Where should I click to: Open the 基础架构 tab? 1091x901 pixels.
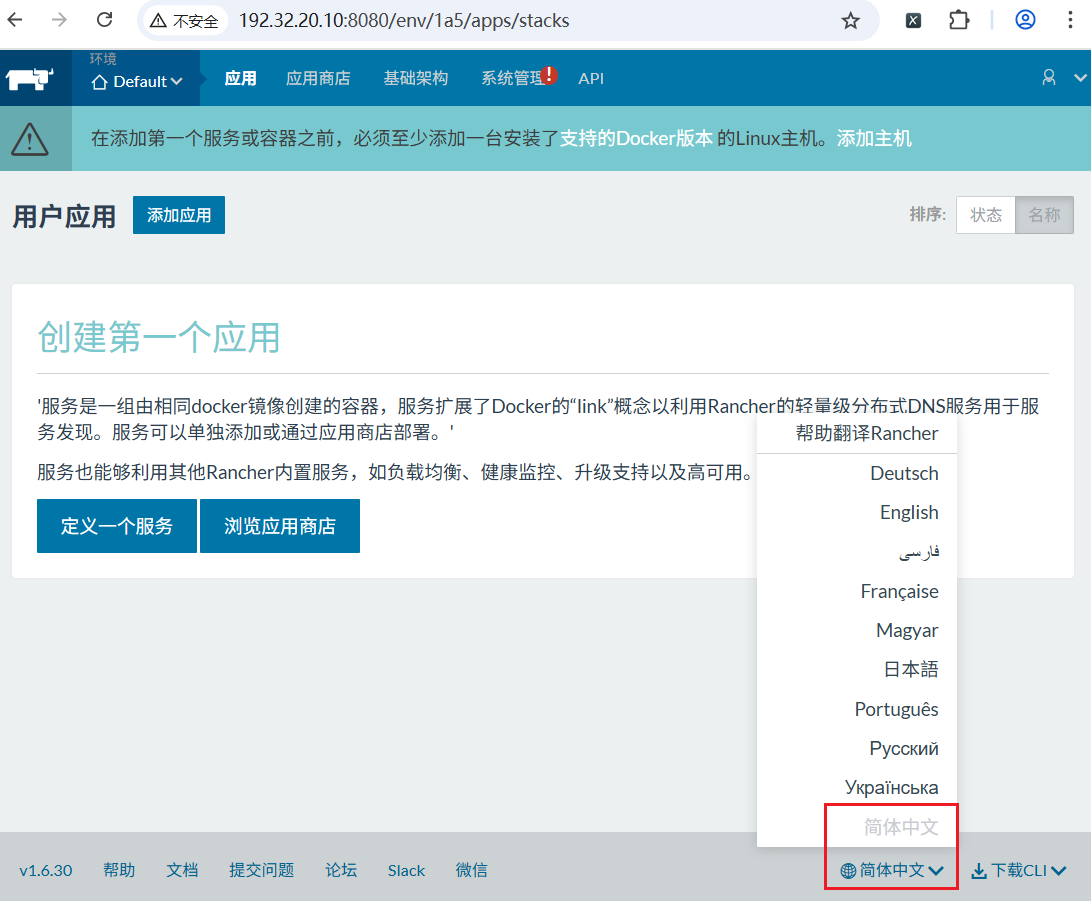point(416,78)
